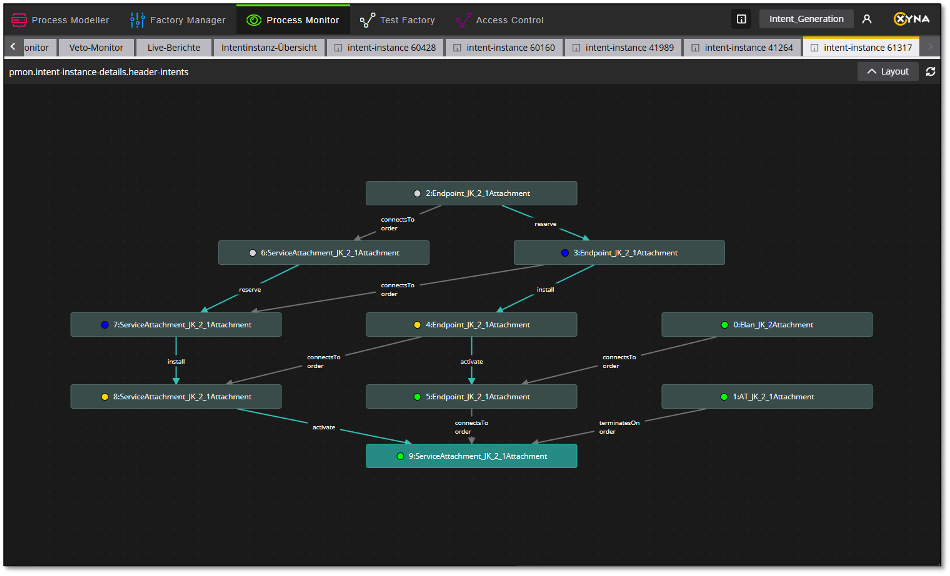Click the panel icon left of Intent_Generation
950x576 pixels.
click(x=741, y=19)
